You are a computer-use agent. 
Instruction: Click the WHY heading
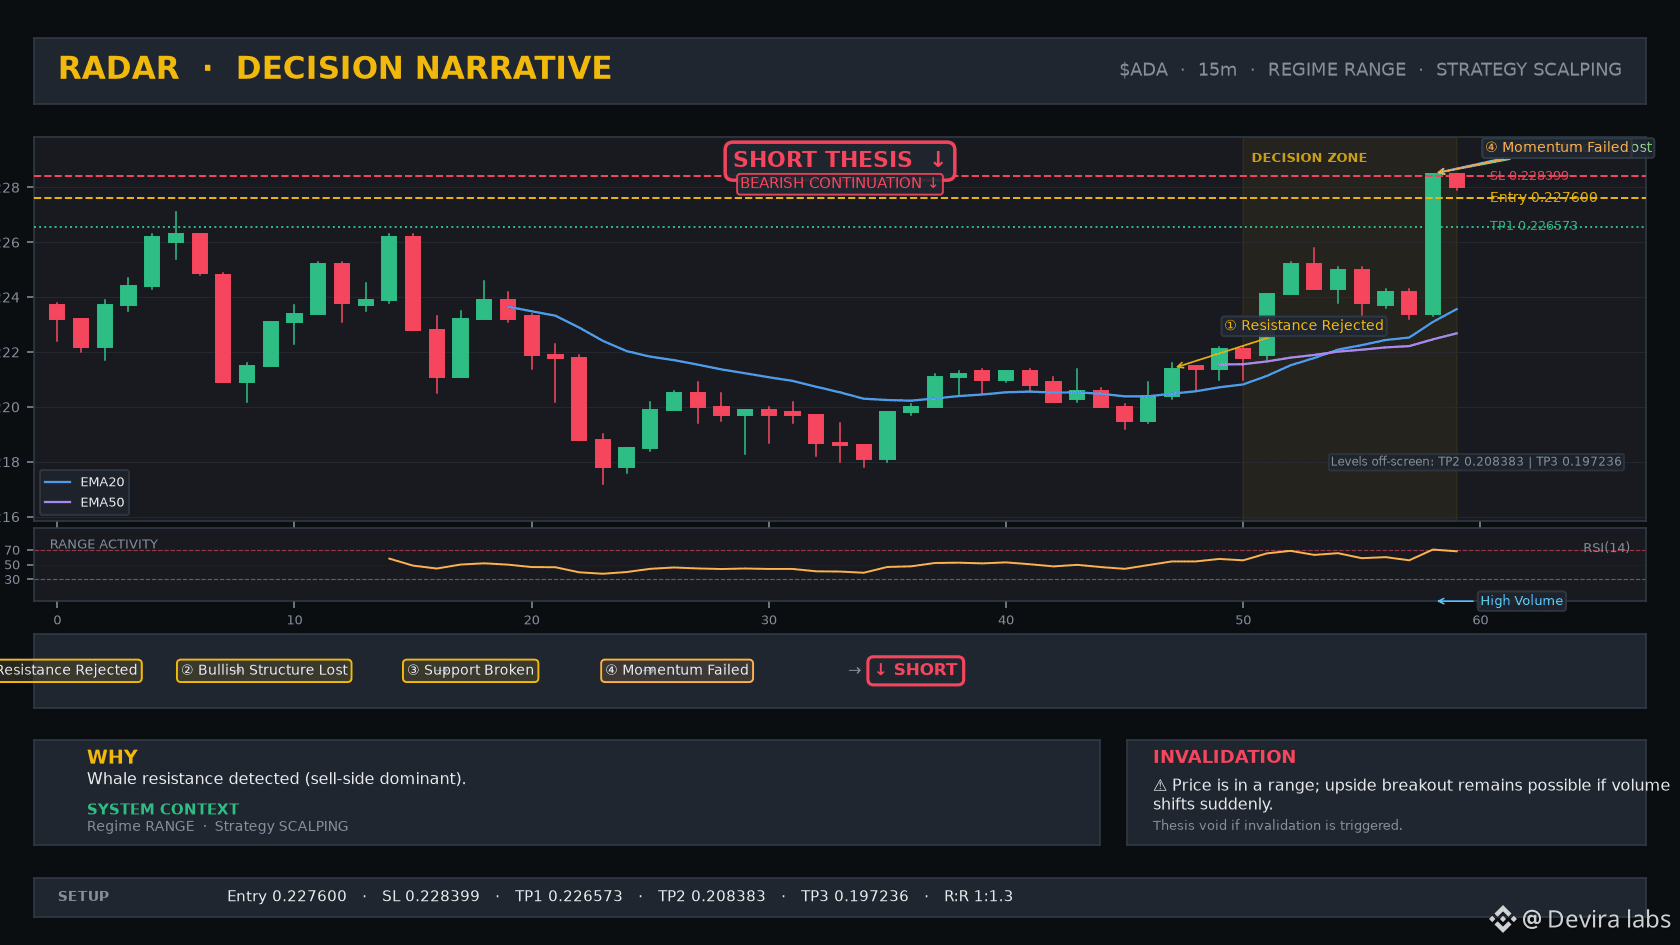tap(112, 757)
